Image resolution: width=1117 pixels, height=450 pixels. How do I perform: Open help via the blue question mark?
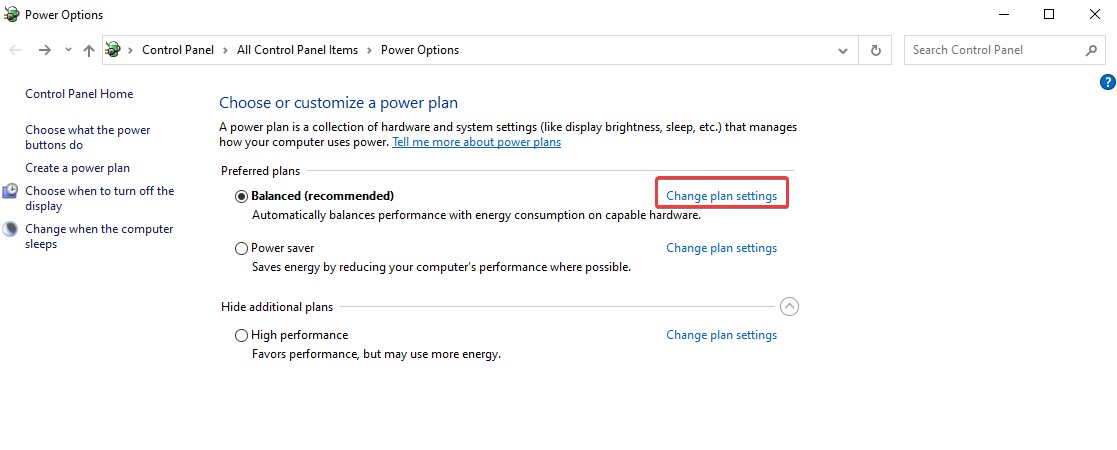tap(1107, 82)
